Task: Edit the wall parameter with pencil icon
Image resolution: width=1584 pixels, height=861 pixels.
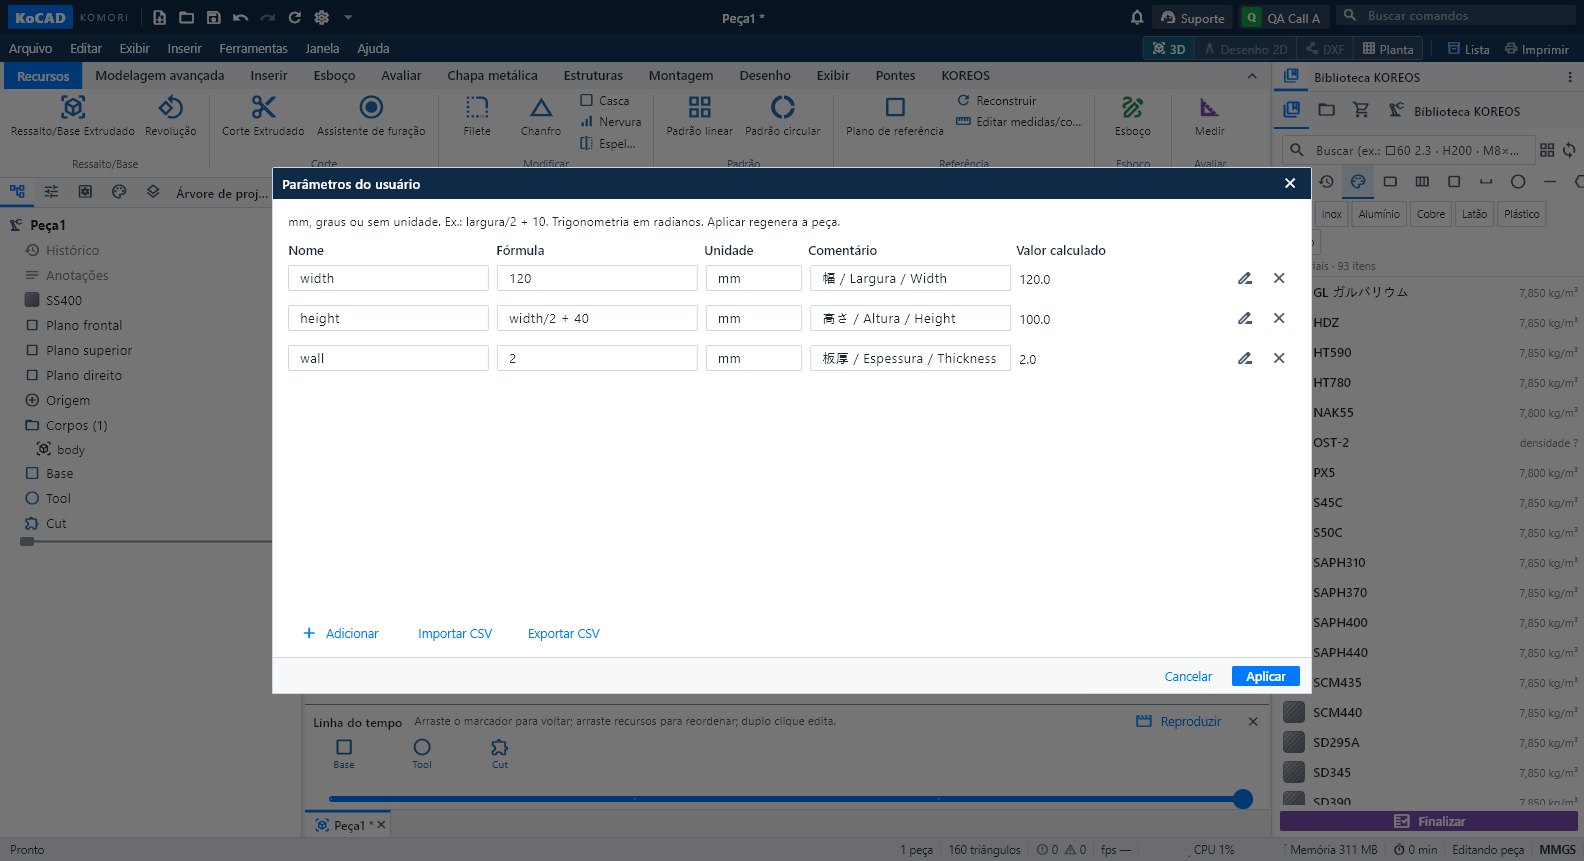Action: tap(1245, 358)
